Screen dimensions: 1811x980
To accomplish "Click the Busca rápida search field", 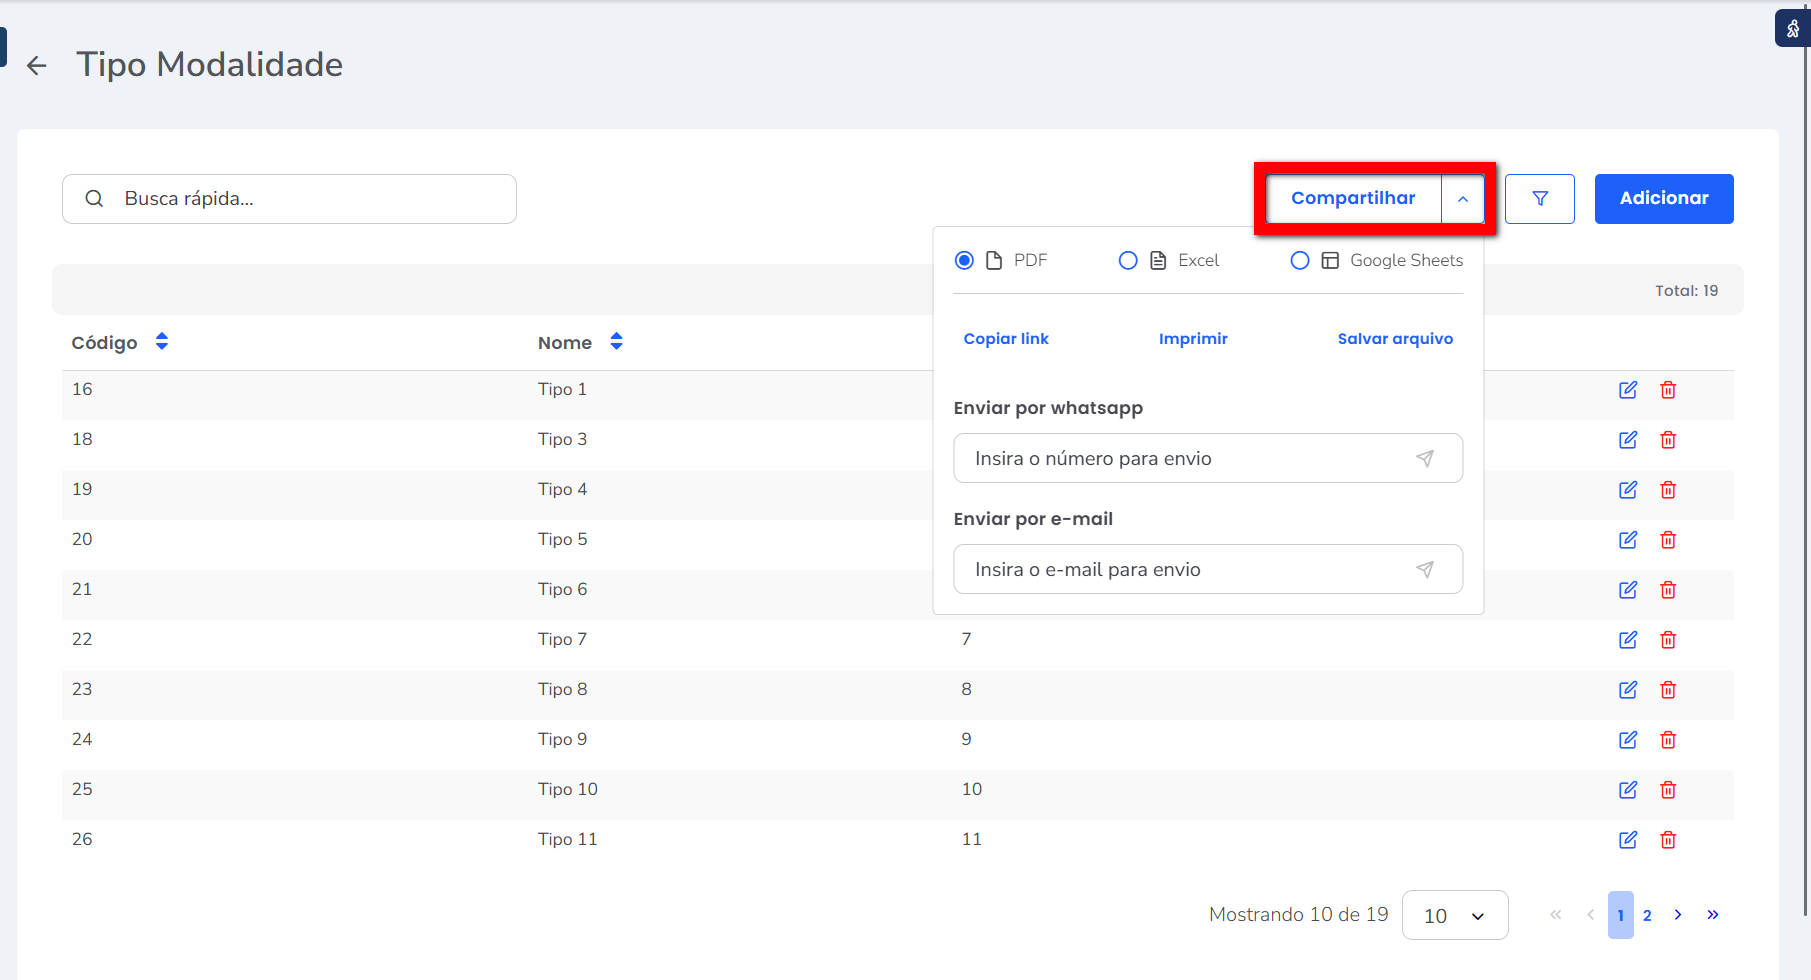I will tap(300, 199).
